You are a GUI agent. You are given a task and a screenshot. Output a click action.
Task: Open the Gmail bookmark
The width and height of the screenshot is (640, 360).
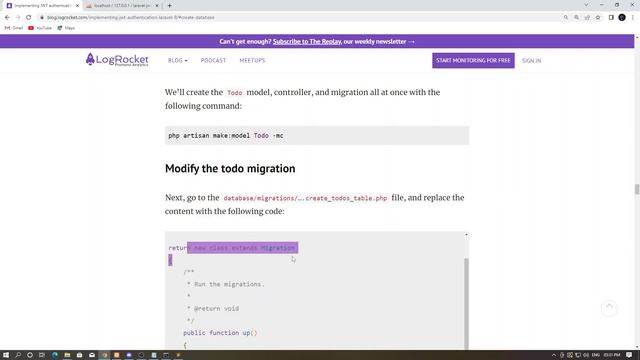tap(14, 28)
